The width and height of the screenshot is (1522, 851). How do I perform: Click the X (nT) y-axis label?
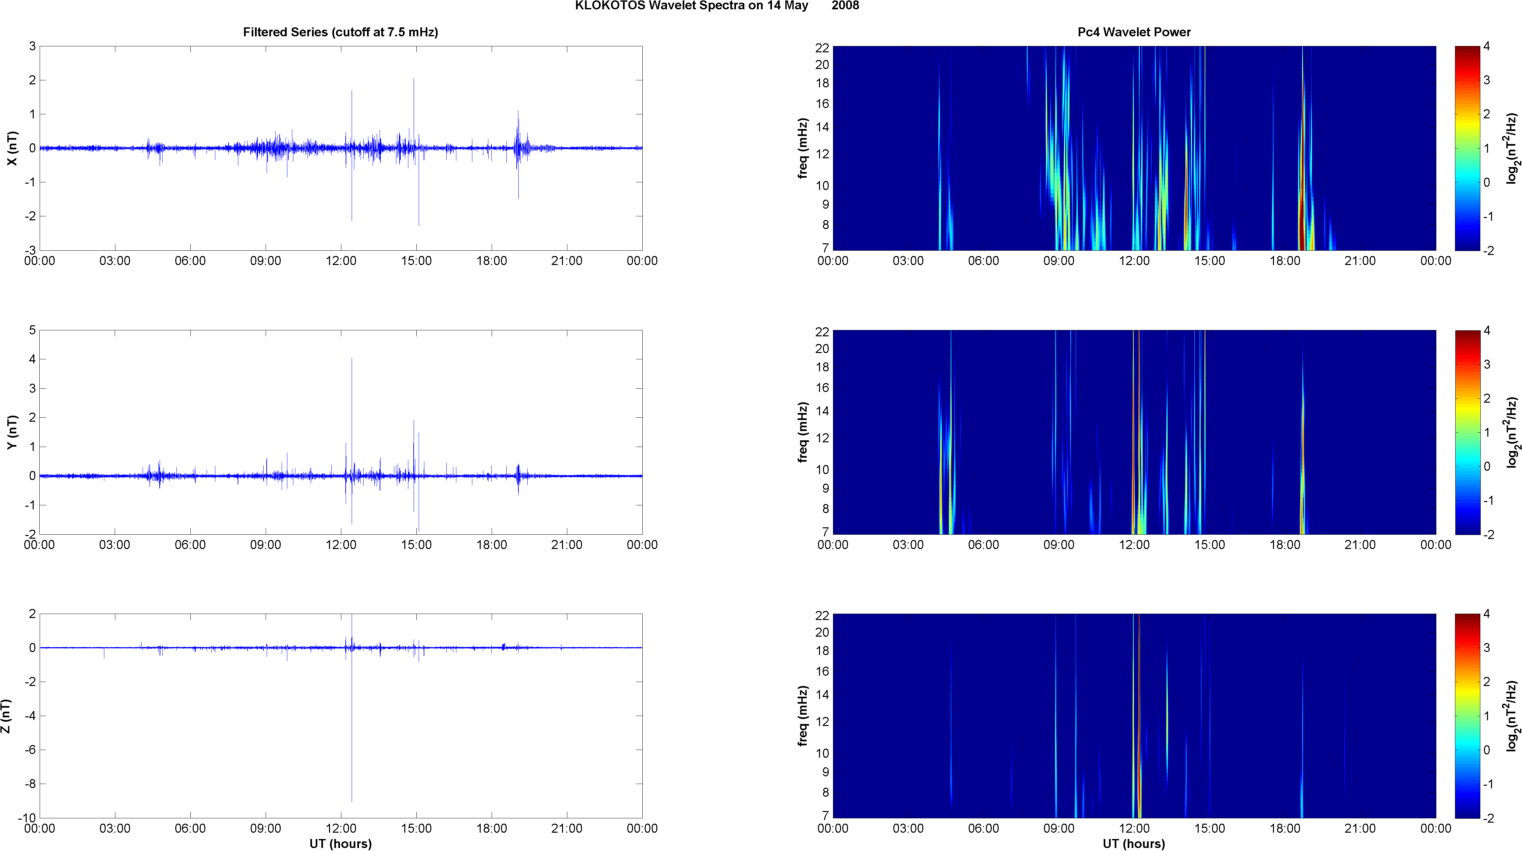pos(12,148)
